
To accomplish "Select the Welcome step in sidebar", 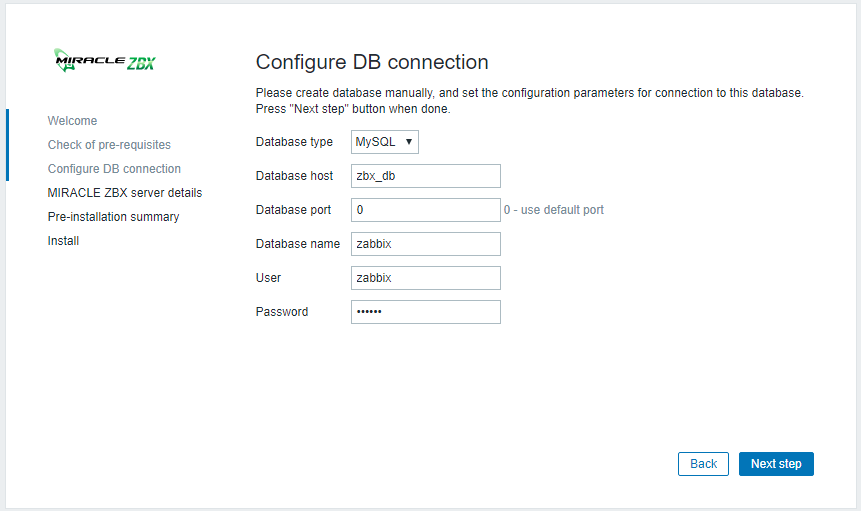I will point(73,121).
